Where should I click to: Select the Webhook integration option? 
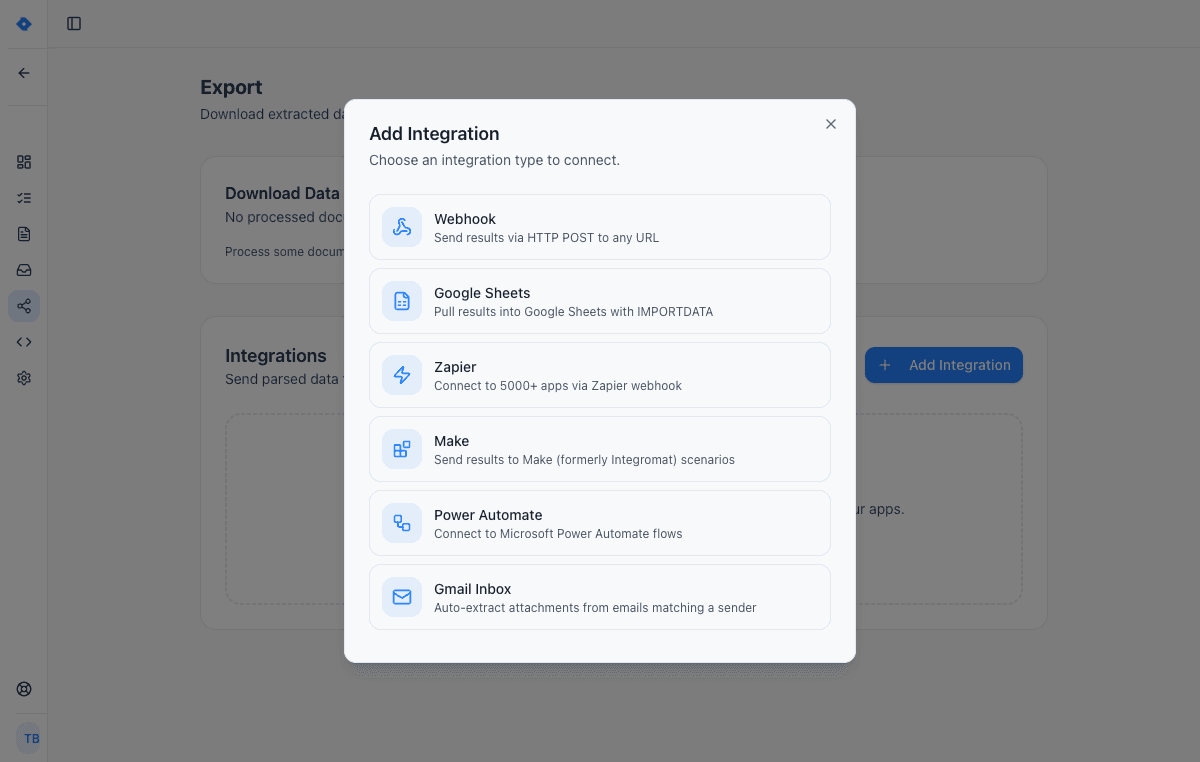[599, 227]
